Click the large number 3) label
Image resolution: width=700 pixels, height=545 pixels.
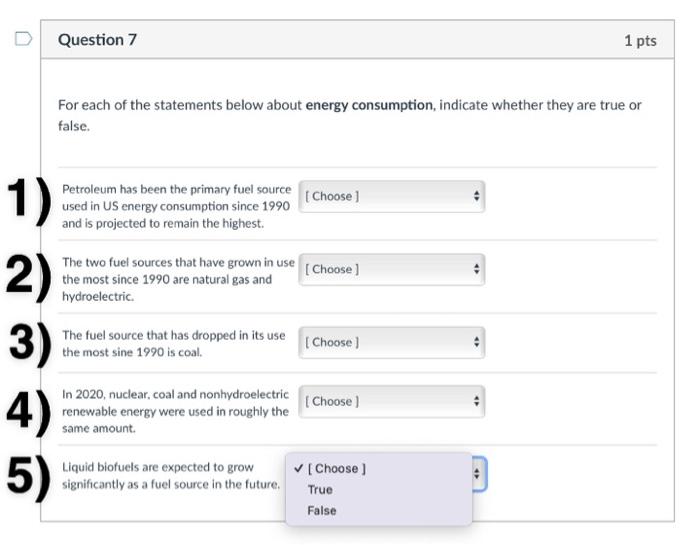[x=28, y=343]
